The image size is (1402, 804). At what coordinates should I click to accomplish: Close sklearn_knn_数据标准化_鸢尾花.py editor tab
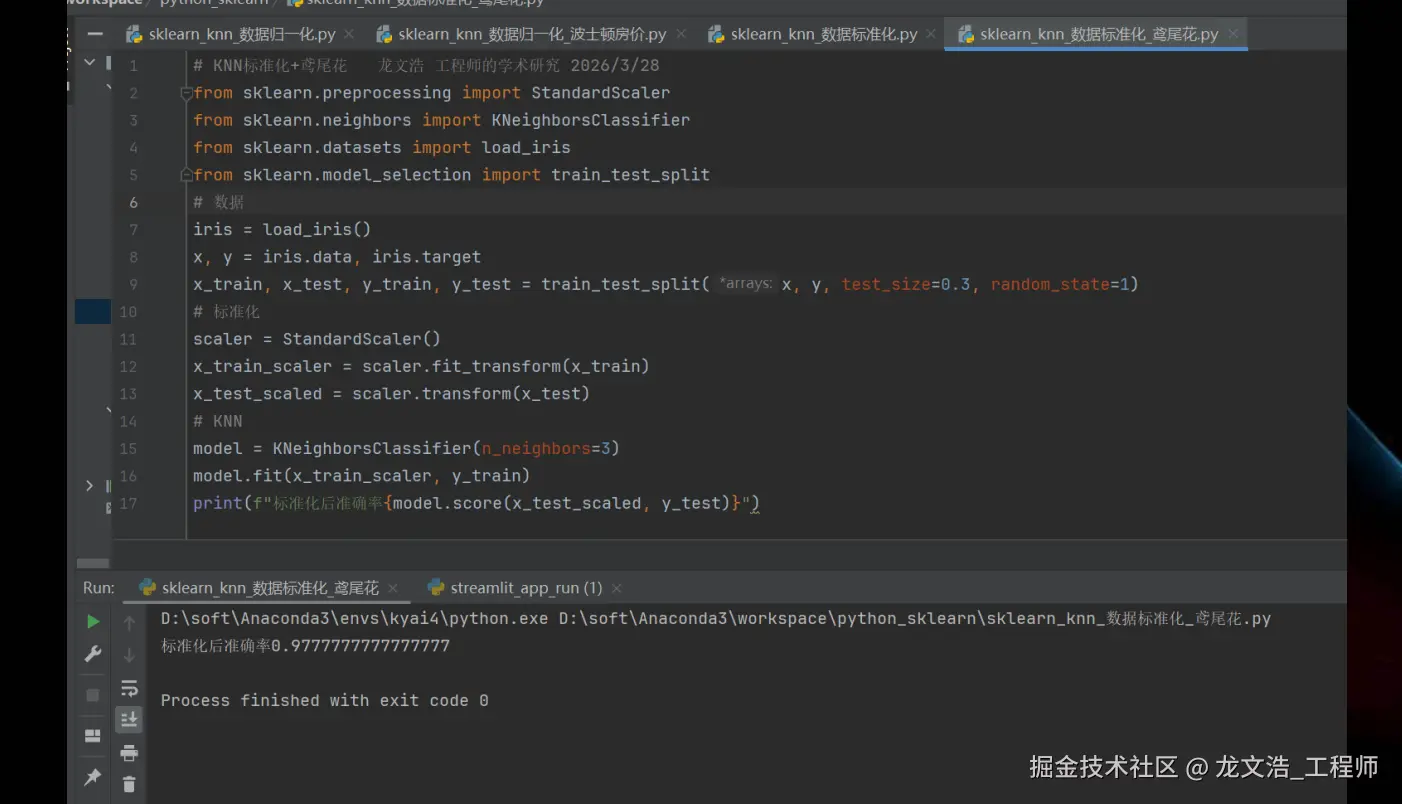tap(1233, 34)
